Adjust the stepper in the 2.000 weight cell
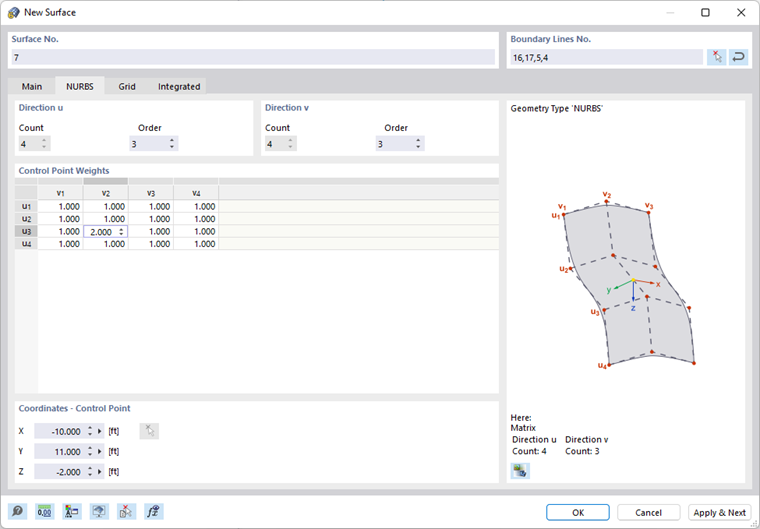The height and width of the screenshot is (529, 760). click(x=121, y=232)
